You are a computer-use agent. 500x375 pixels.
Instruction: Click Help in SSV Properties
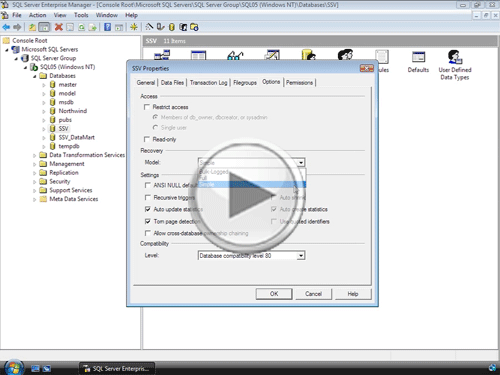point(353,294)
